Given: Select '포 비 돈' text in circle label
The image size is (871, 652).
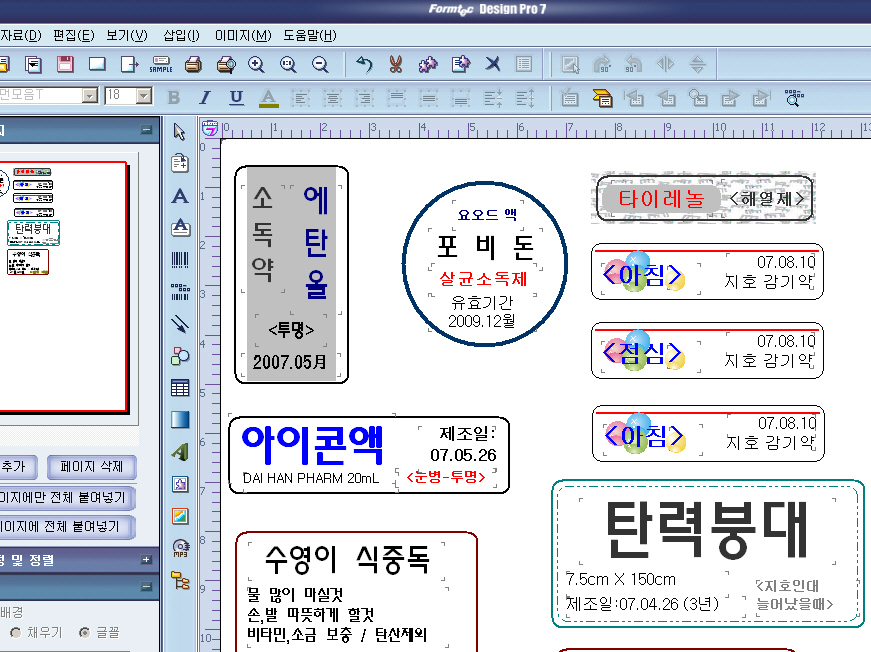Looking at the screenshot, I should pos(485,247).
